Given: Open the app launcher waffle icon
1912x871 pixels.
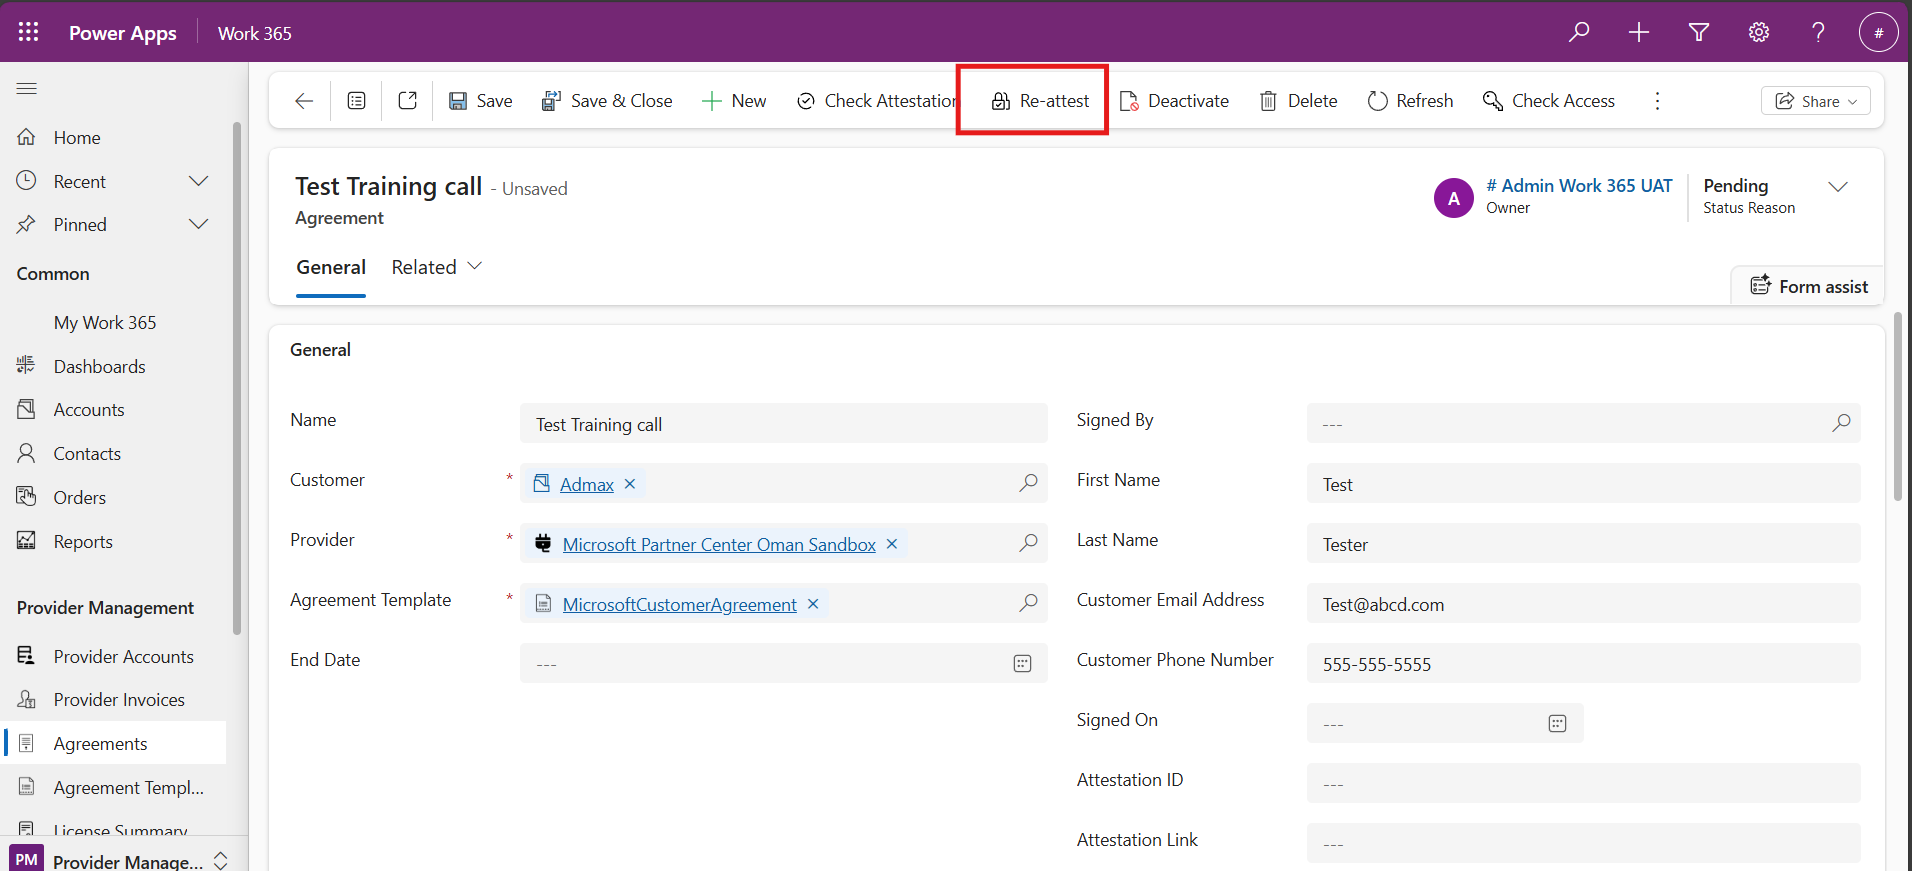Looking at the screenshot, I should tap(28, 32).
